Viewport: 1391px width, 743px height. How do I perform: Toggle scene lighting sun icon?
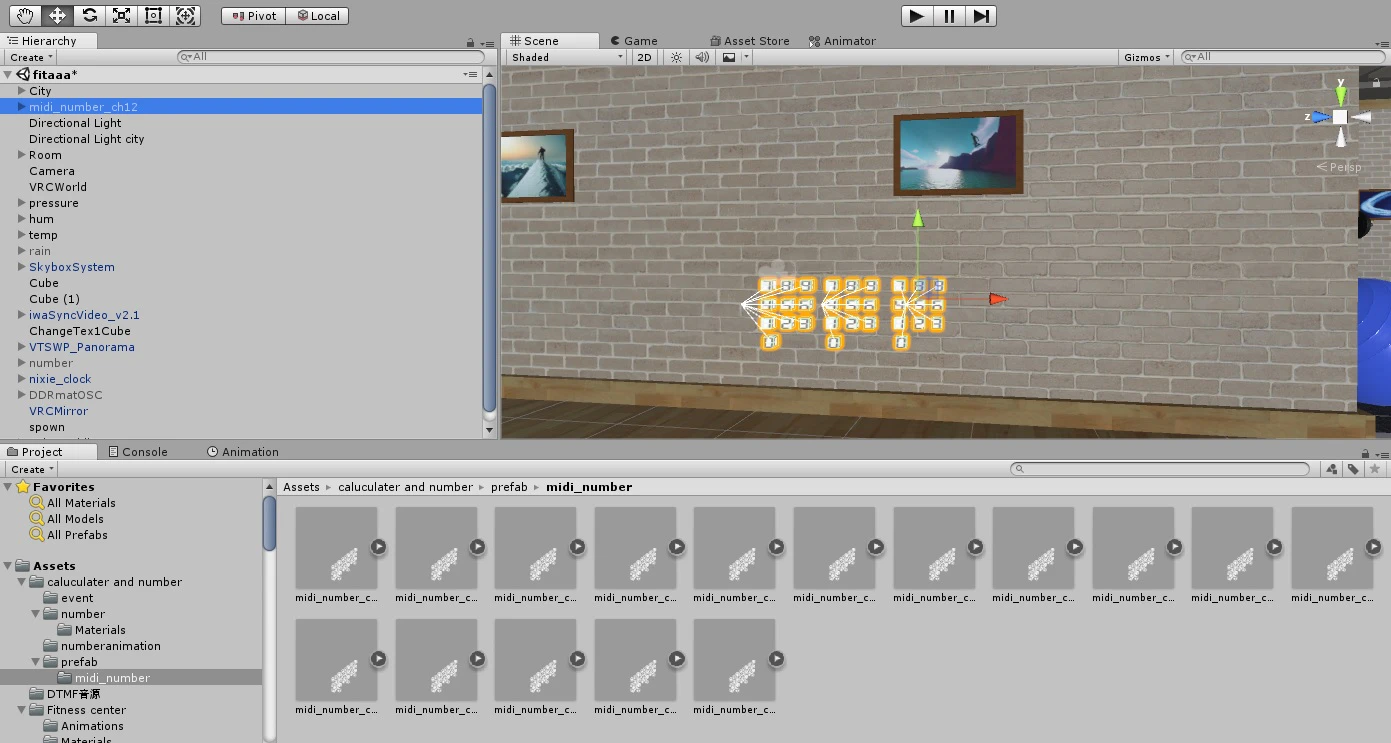677,57
